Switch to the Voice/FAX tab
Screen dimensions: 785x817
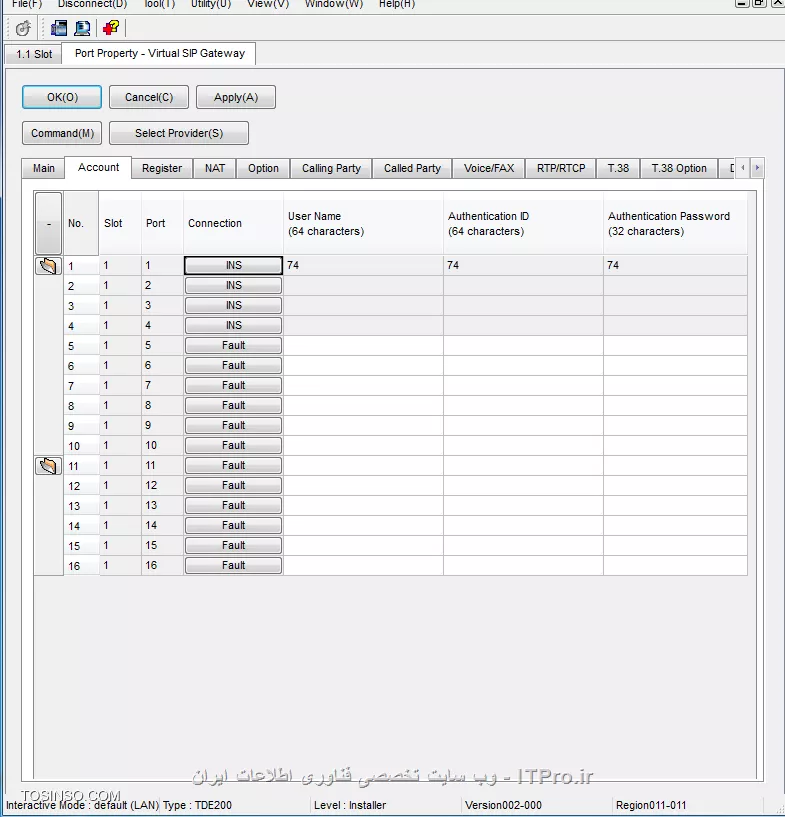(489, 168)
